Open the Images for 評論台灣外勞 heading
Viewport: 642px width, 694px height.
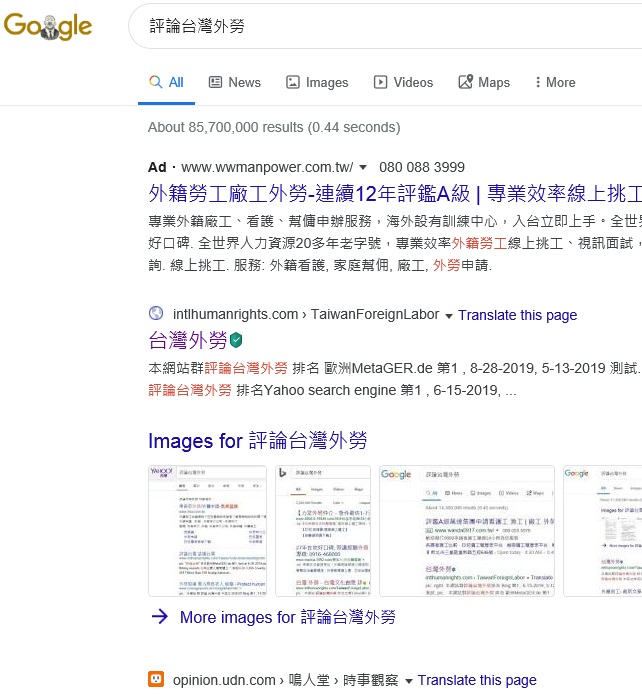pyautogui.click(x=258, y=441)
